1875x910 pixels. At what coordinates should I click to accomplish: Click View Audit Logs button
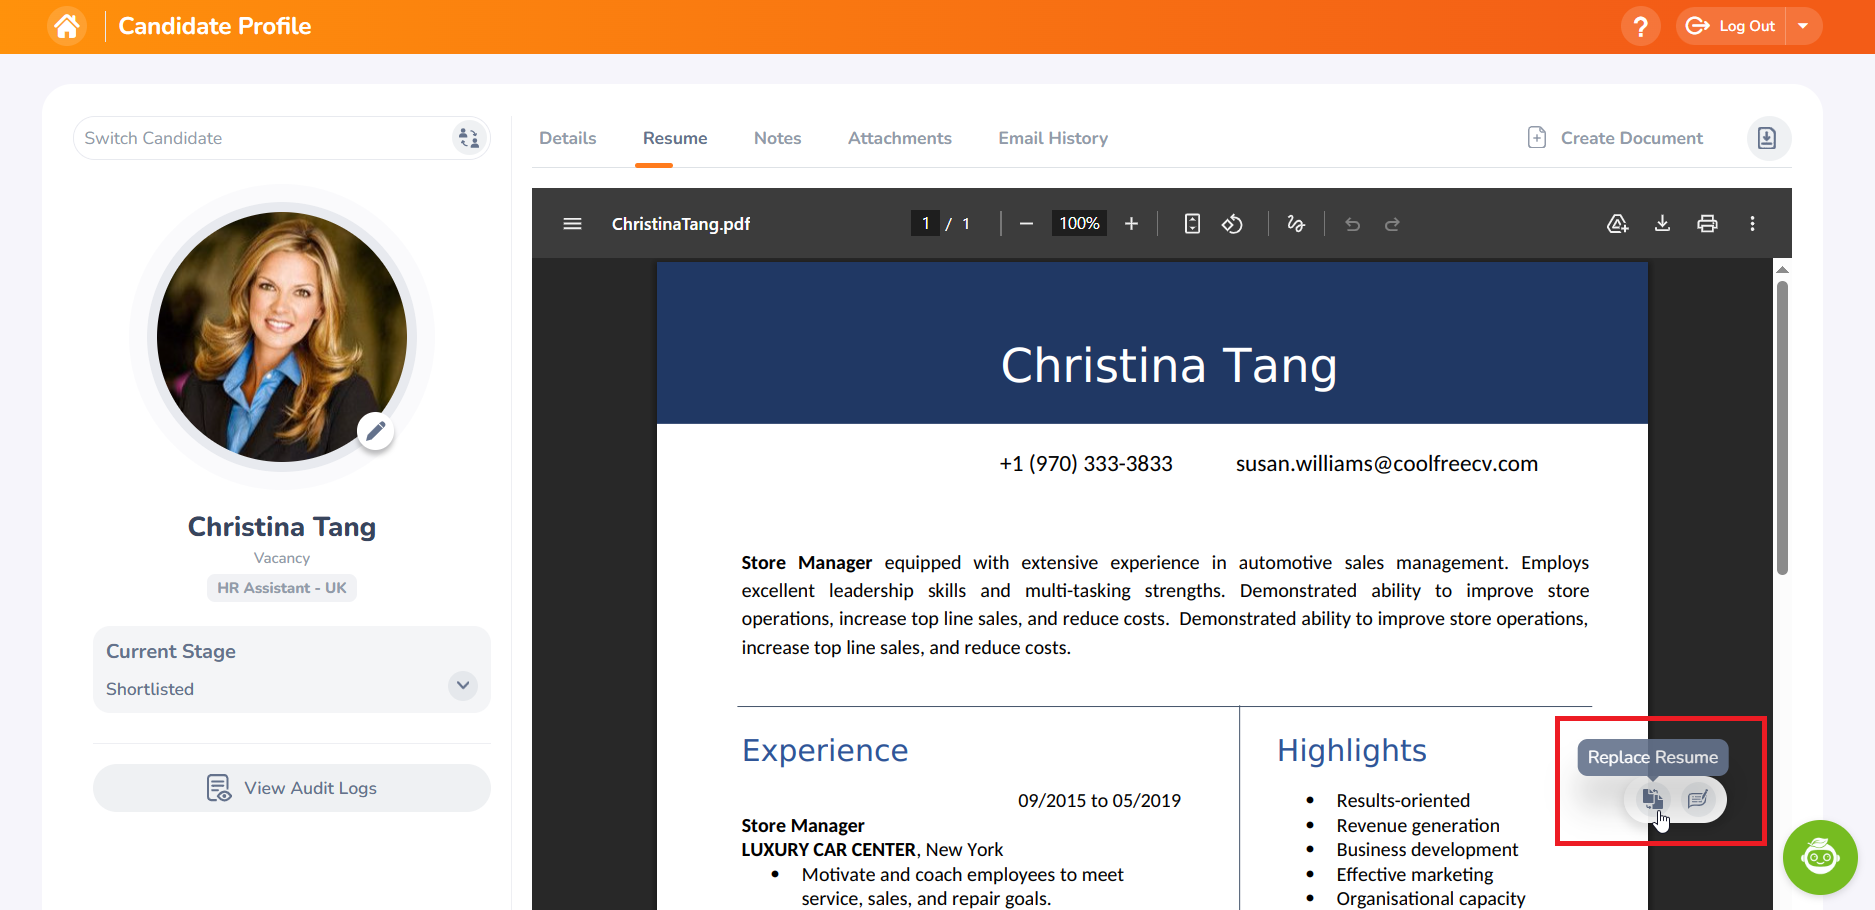click(291, 788)
